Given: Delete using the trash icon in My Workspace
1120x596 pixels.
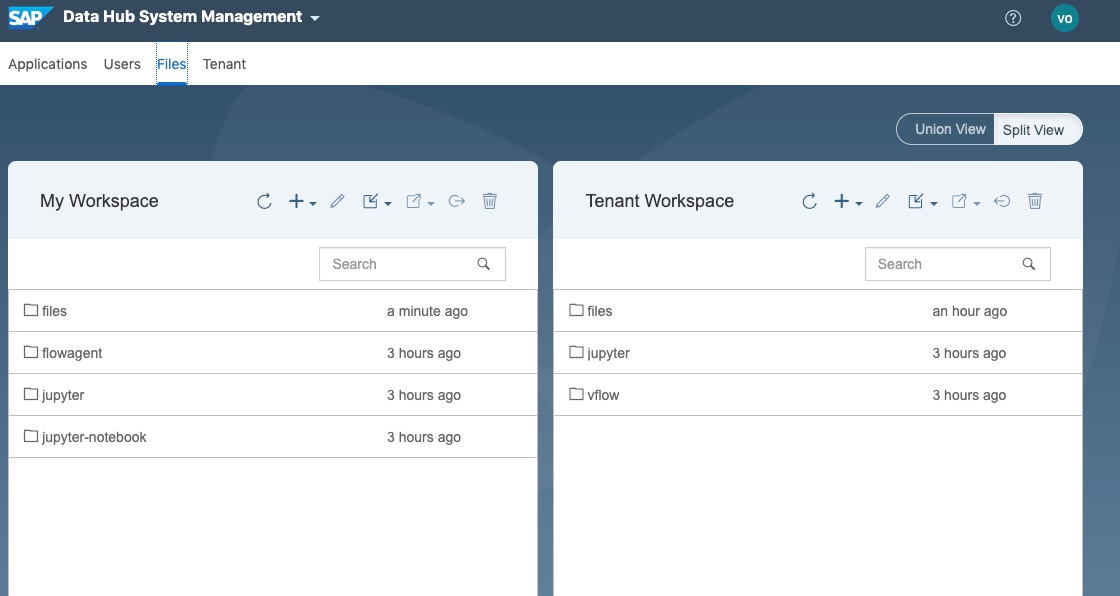Looking at the screenshot, I should pyautogui.click(x=489, y=201).
